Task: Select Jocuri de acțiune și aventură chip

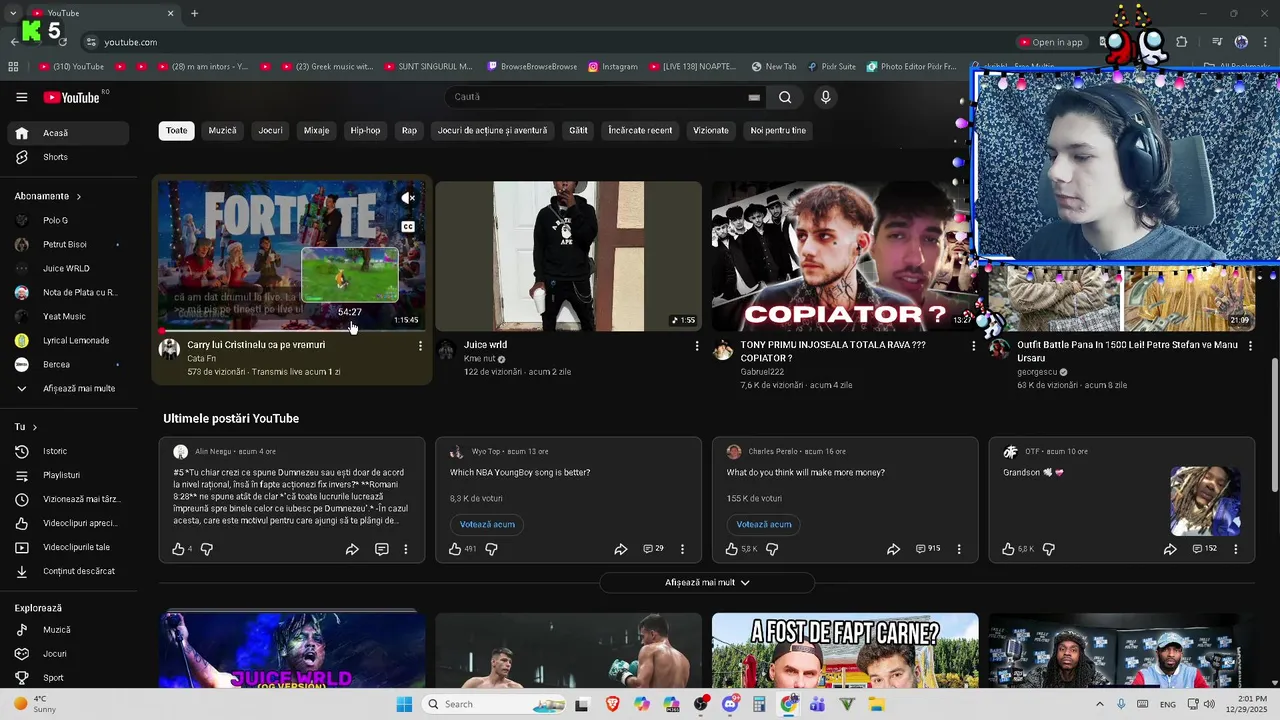Action: (492, 131)
